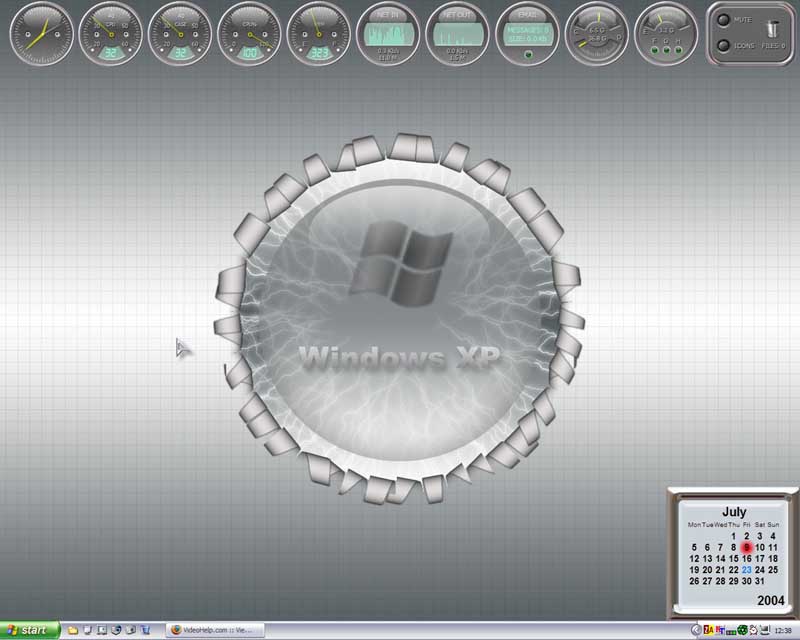Image resolution: width=800 pixels, height=640 pixels.
Task: Open the recycle bin on the control panel
Action: tap(773, 29)
